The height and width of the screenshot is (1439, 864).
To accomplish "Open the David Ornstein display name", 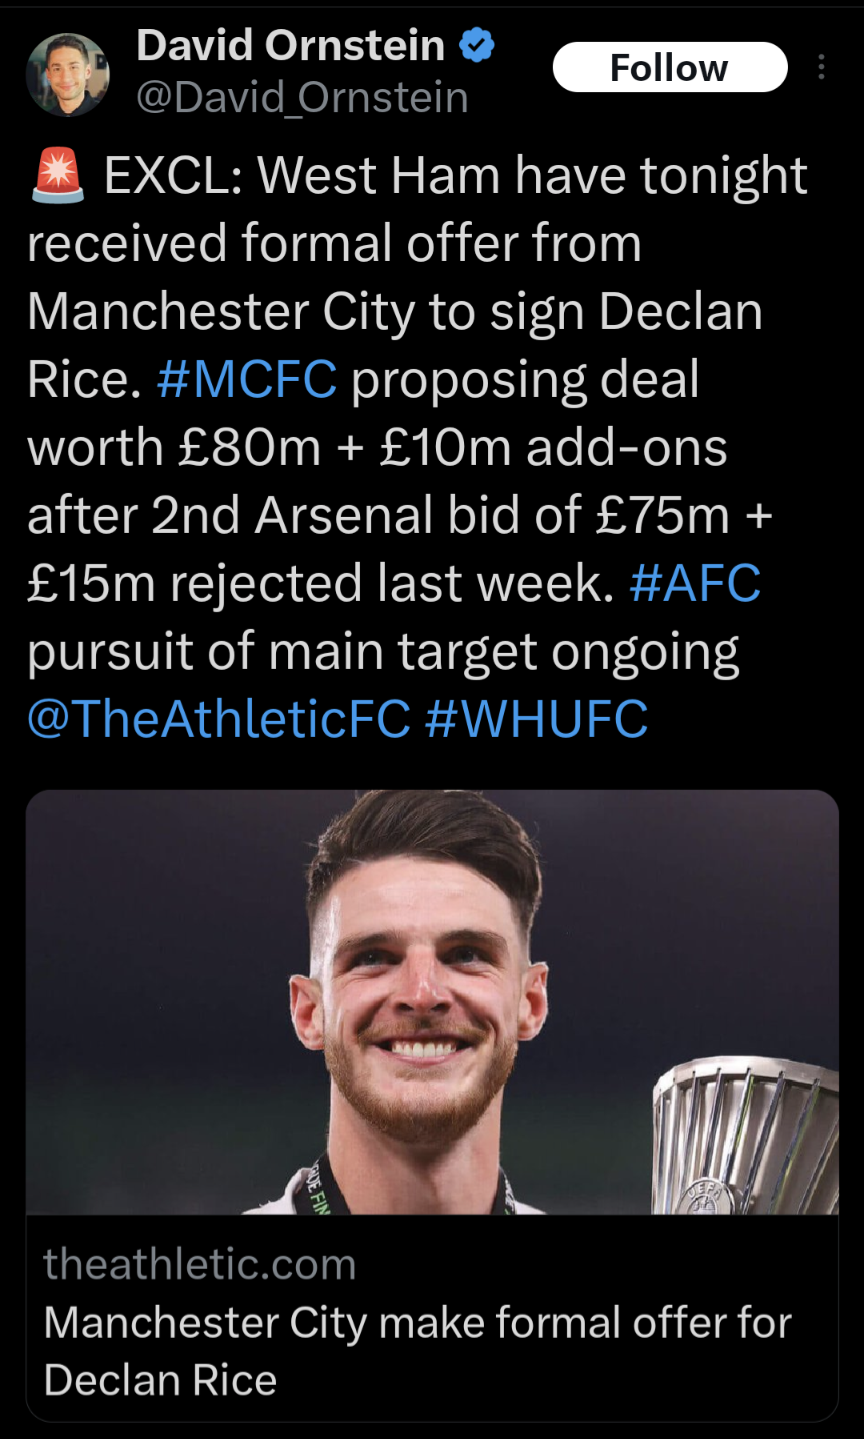I will click(290, 45).
